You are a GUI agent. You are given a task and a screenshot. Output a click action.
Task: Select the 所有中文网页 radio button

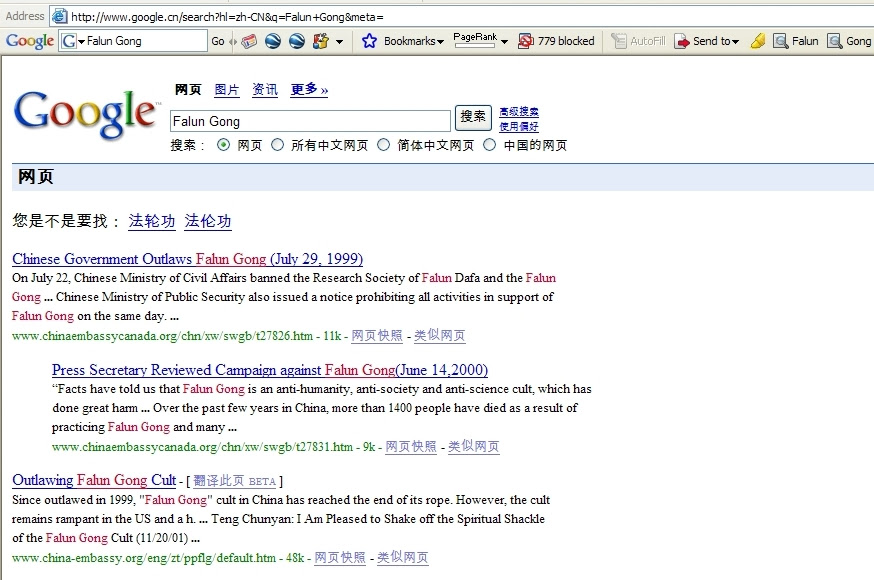(277, 145)
